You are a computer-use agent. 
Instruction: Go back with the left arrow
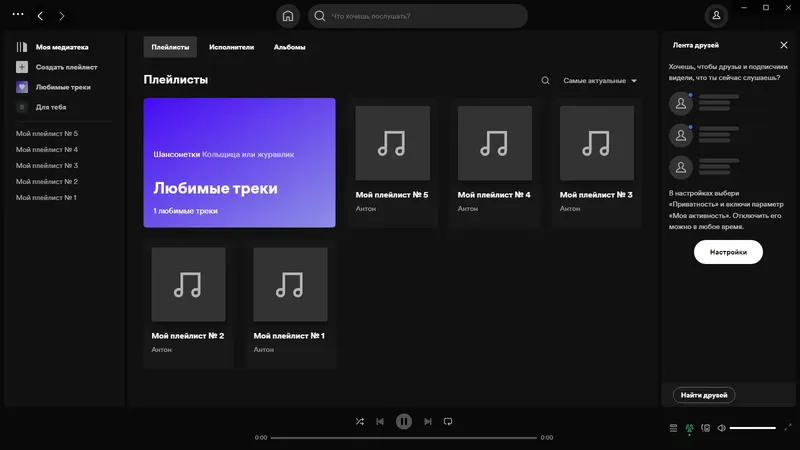[40, 16]
